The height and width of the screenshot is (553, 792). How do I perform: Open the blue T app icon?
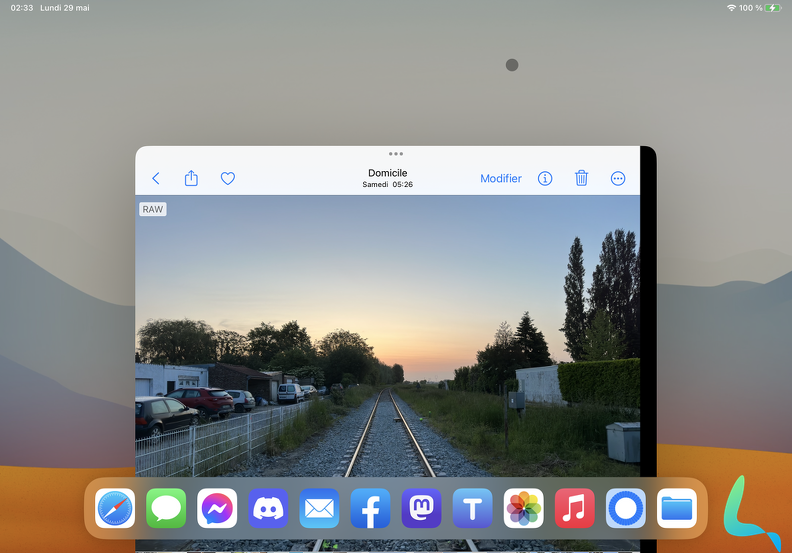[472, 508]
